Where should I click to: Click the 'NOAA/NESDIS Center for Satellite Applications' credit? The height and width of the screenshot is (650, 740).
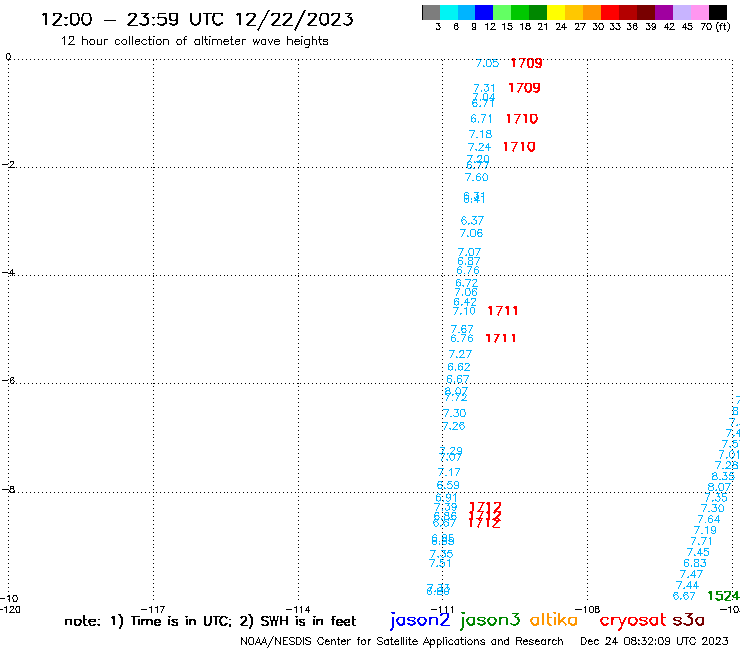(362, 641)
